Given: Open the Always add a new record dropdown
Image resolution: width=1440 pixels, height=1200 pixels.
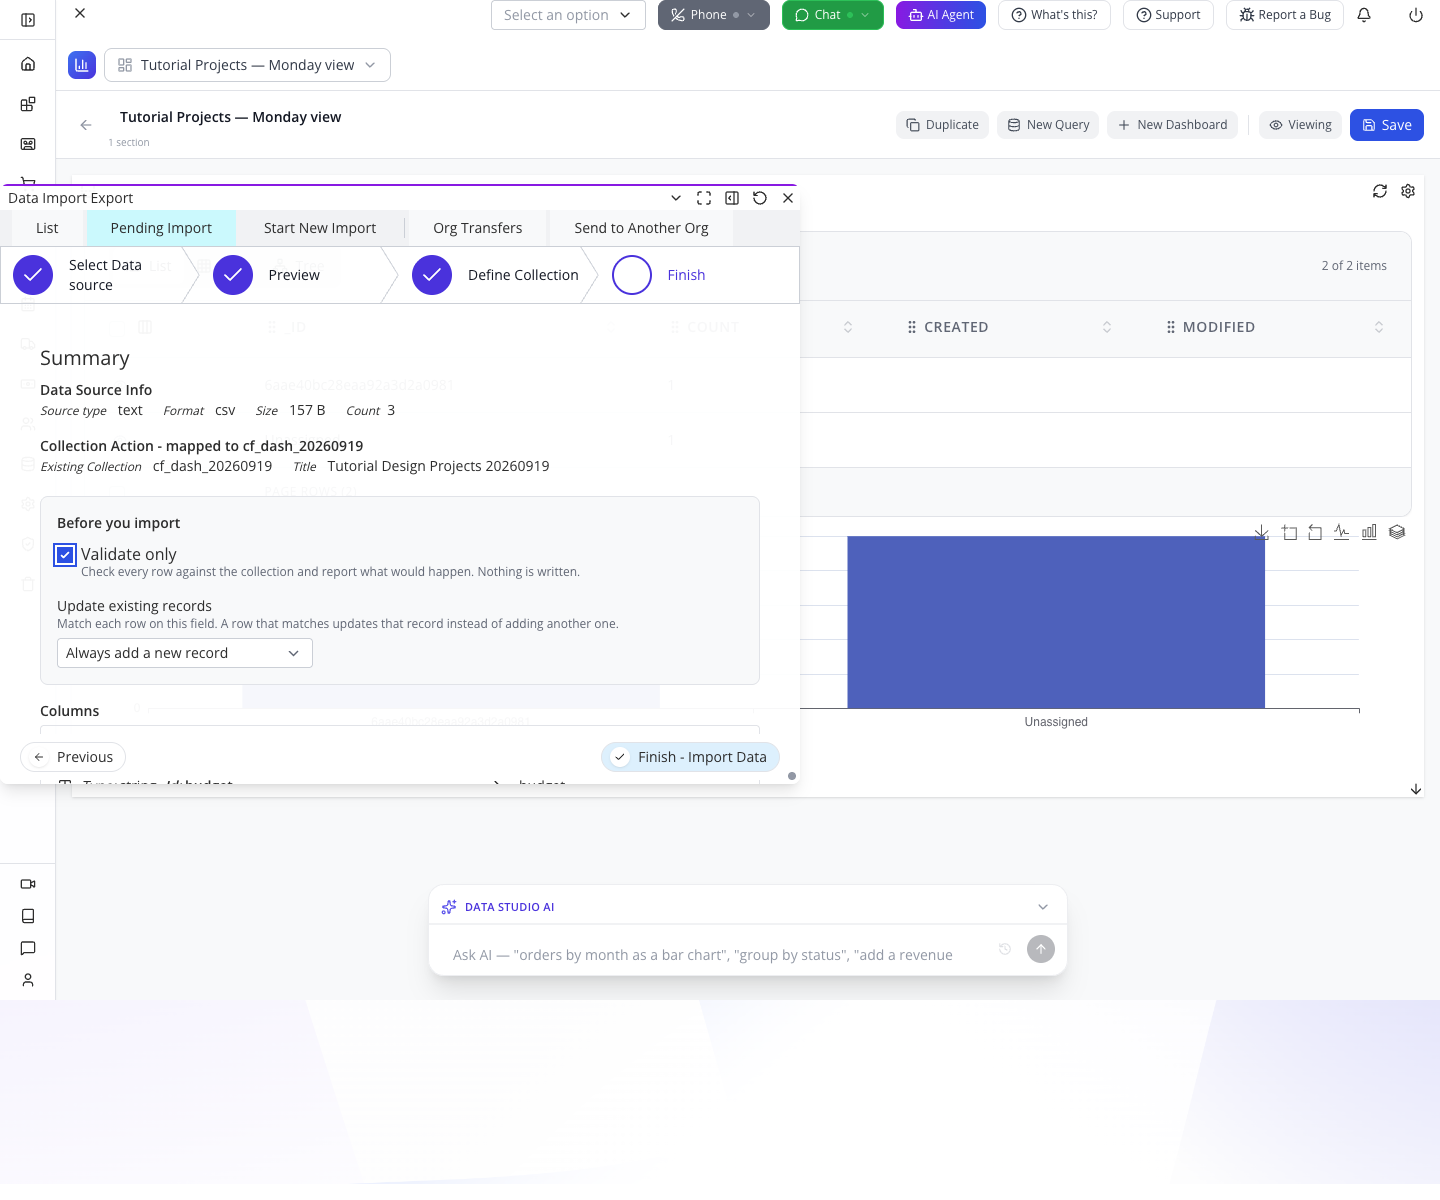Looking at the screenshot, I should [x=185, y=653].
